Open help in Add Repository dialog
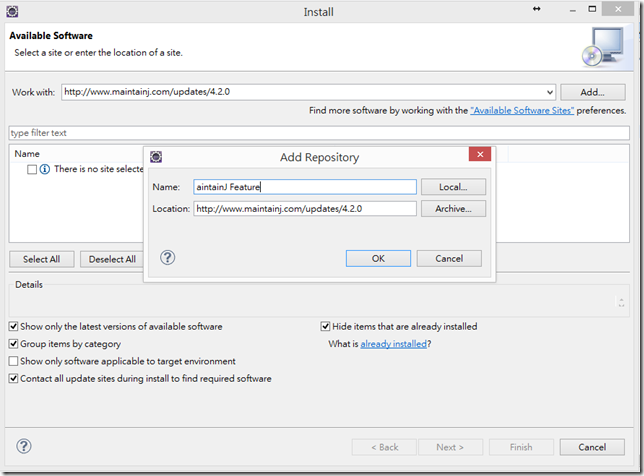The height and width of the screenshot is (476, 644). (168, 258)
